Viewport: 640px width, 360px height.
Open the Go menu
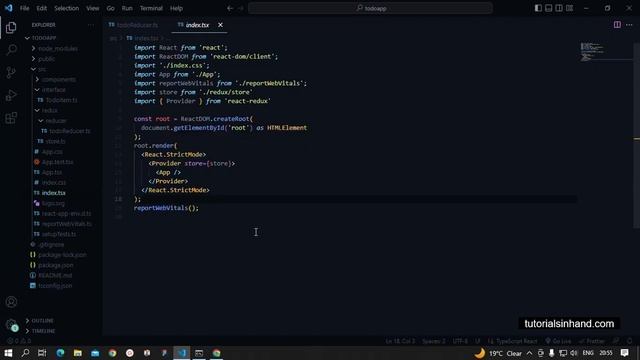coord(110,8)
